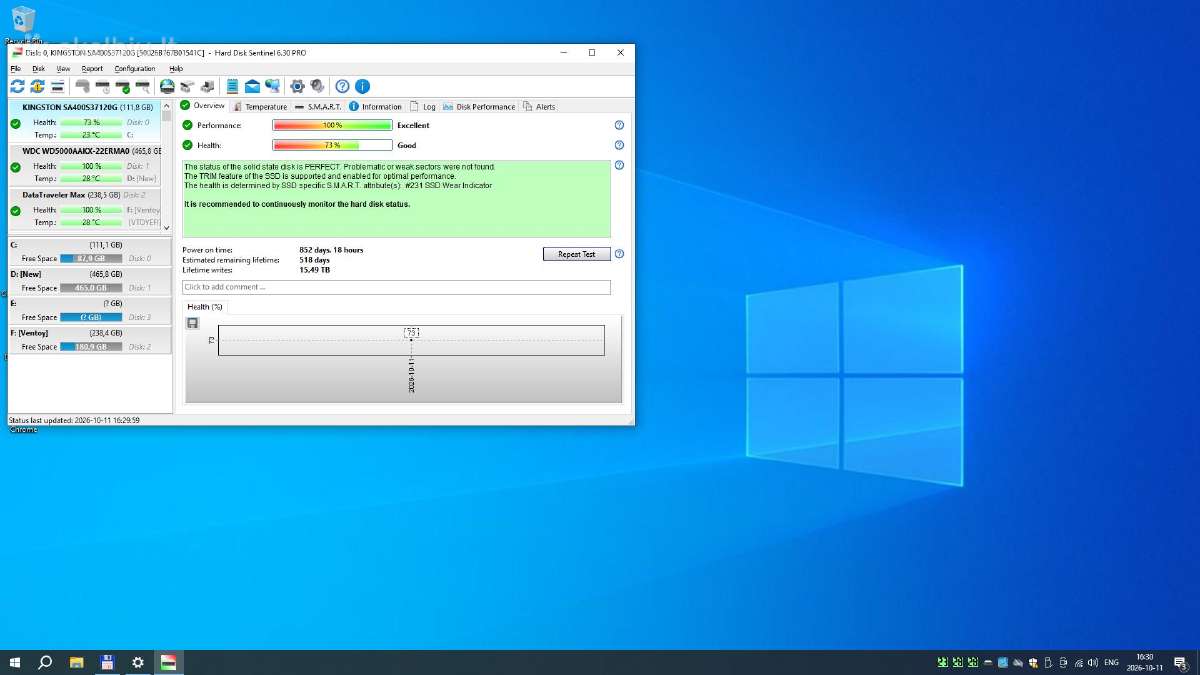1200x675 pixels.
Task: Open the View menu
Action: 63,69
